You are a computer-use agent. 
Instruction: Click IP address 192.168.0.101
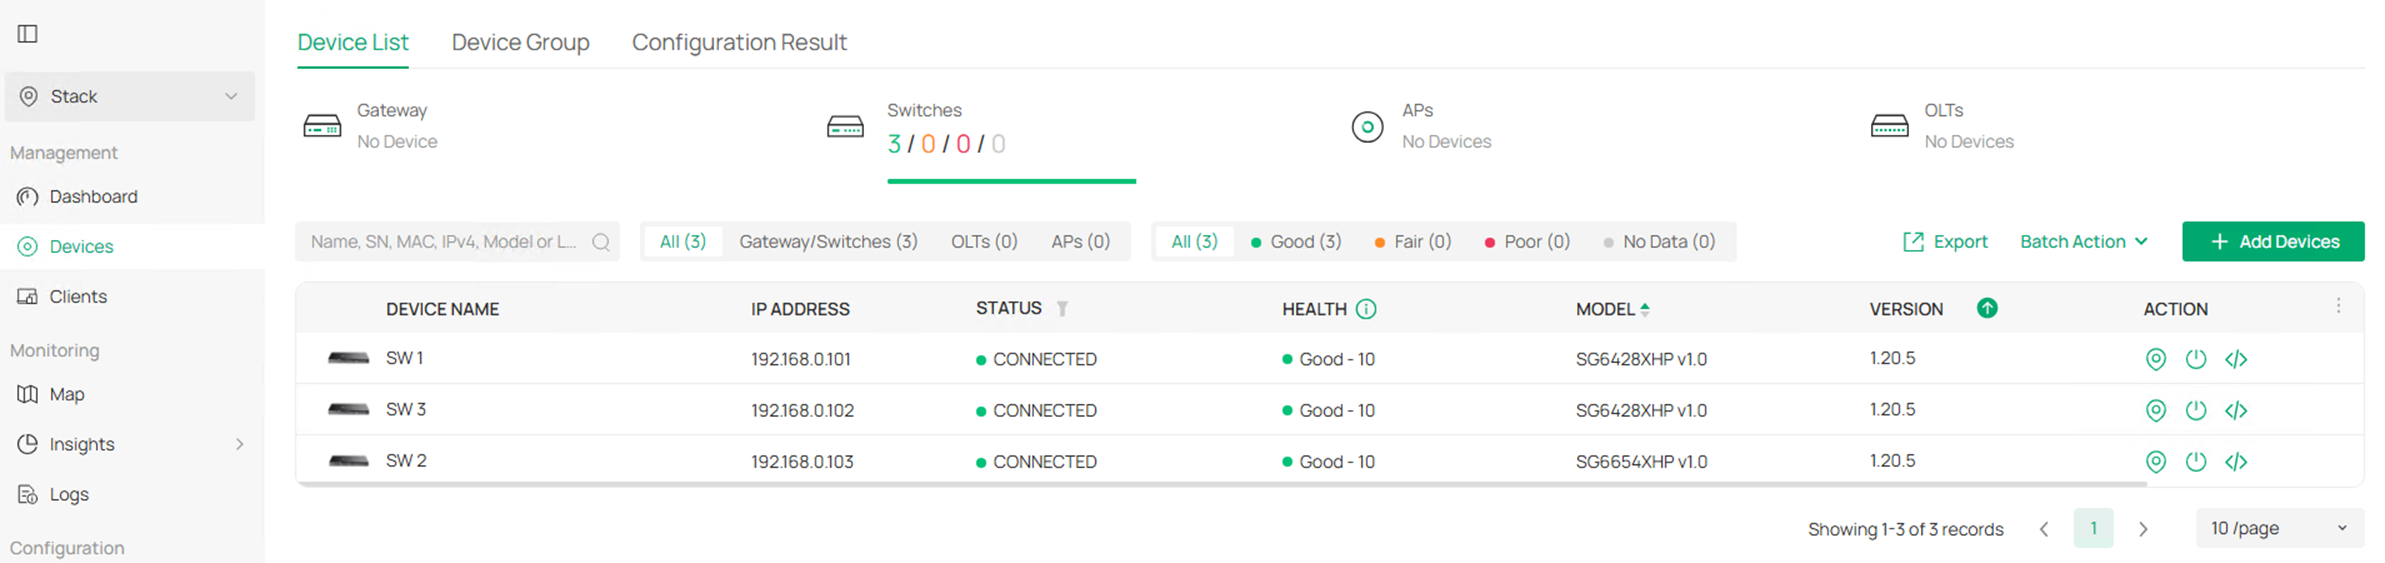tap(801, 359)
